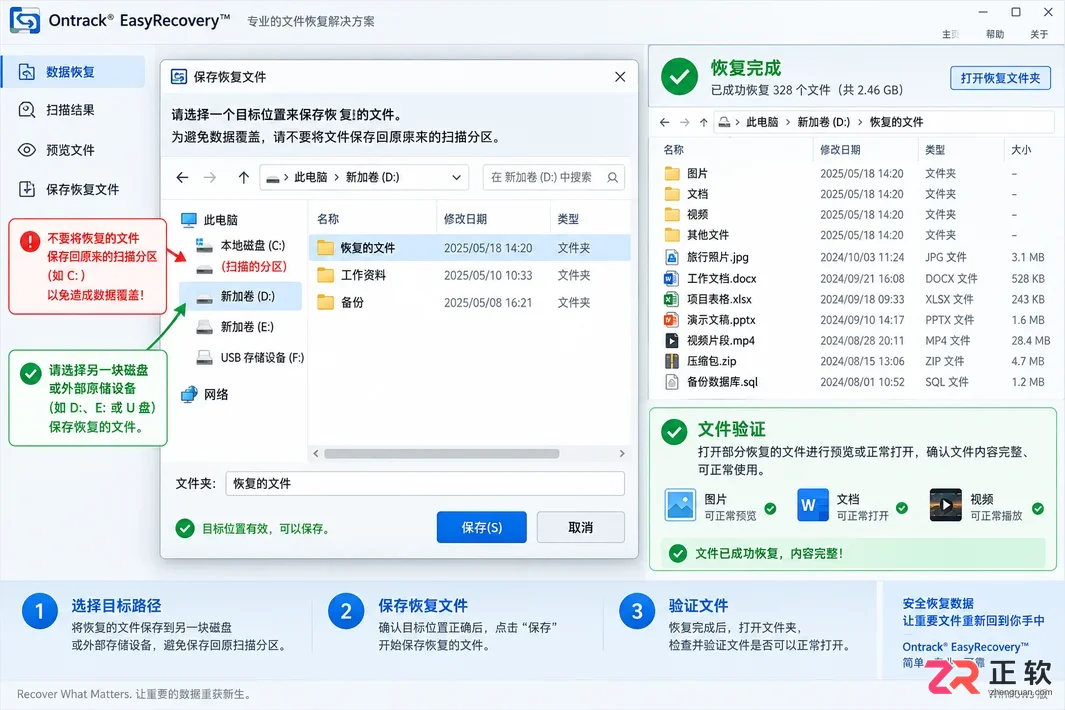1065x710 pixels.
Task: Click the 图片 preview icon in 文件验证
Action: [x=680, y=505]
